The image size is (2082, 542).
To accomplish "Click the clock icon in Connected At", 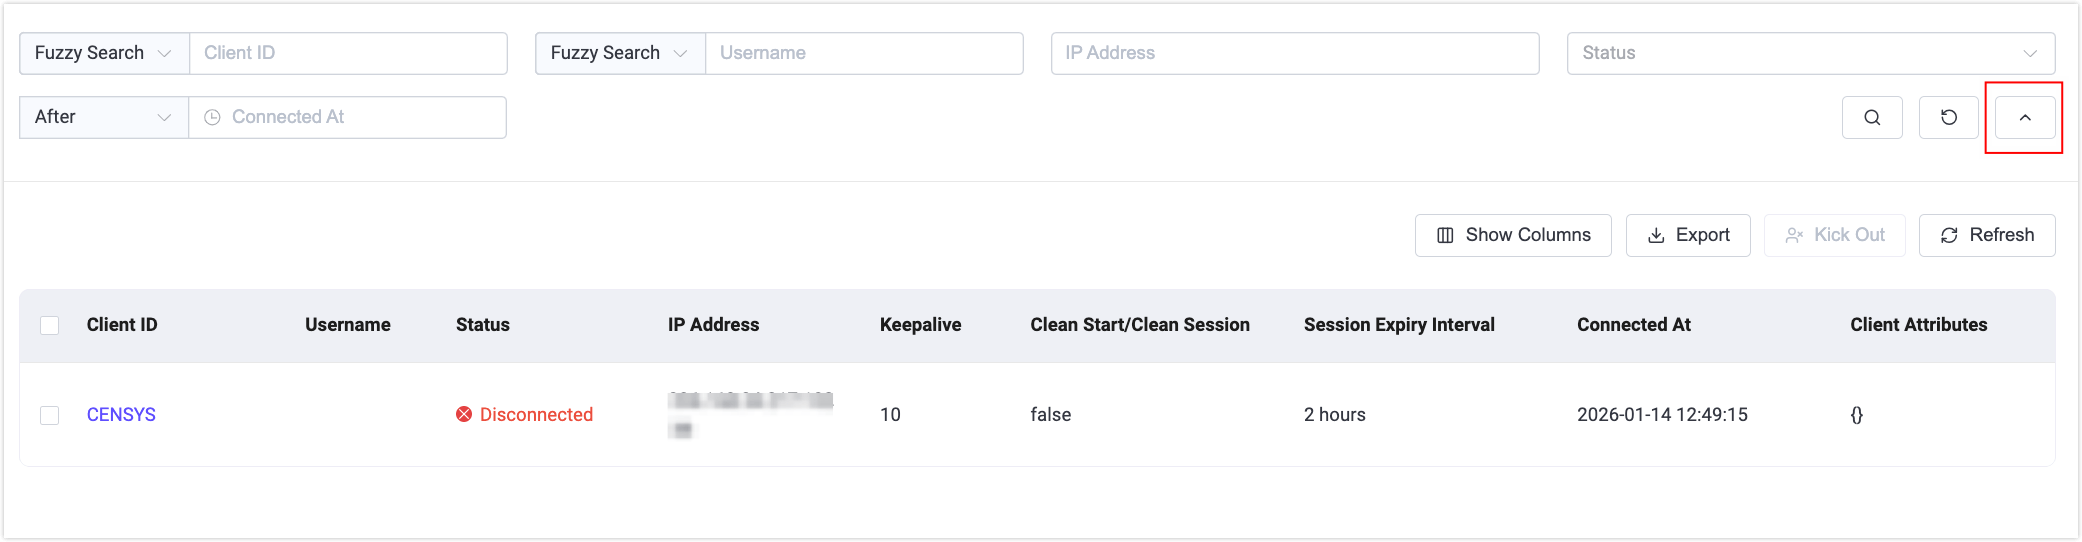I will (212, 118).
